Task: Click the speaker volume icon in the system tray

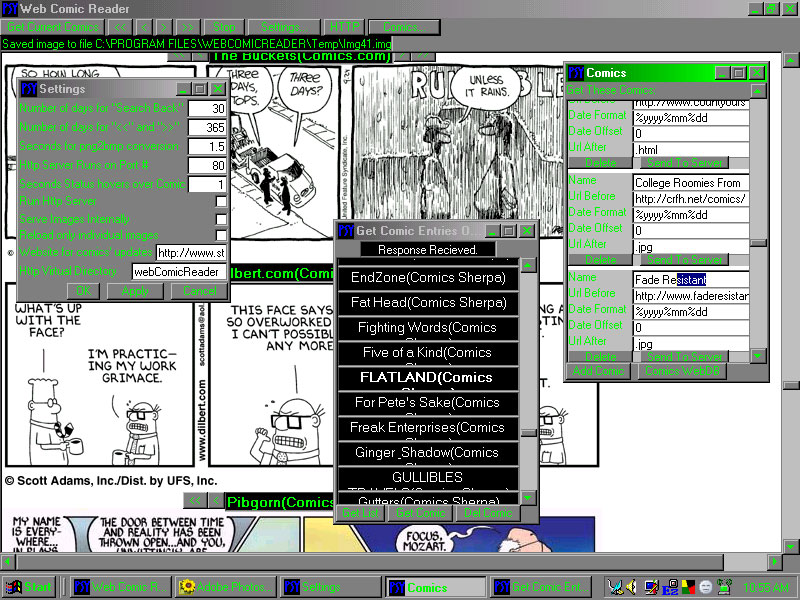Action: (x=629, y=587)
